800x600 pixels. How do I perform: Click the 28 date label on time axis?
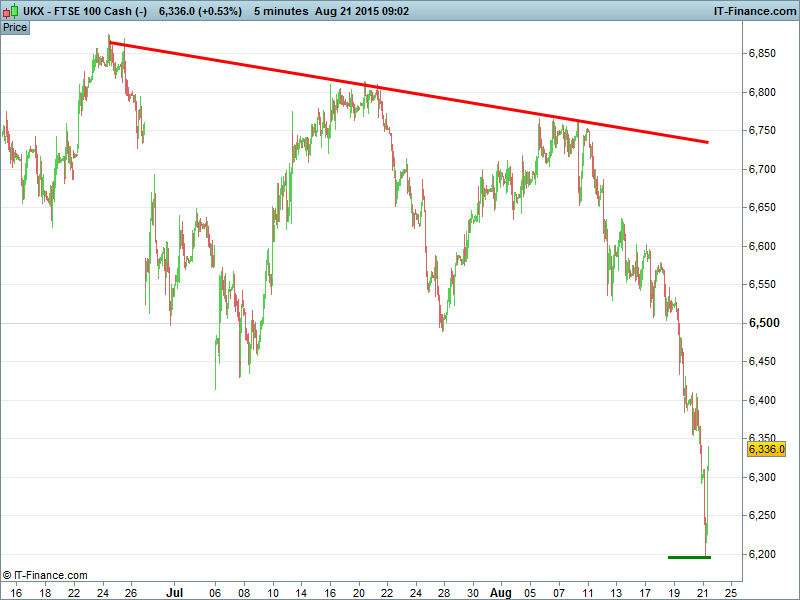(x=444, y=593)
